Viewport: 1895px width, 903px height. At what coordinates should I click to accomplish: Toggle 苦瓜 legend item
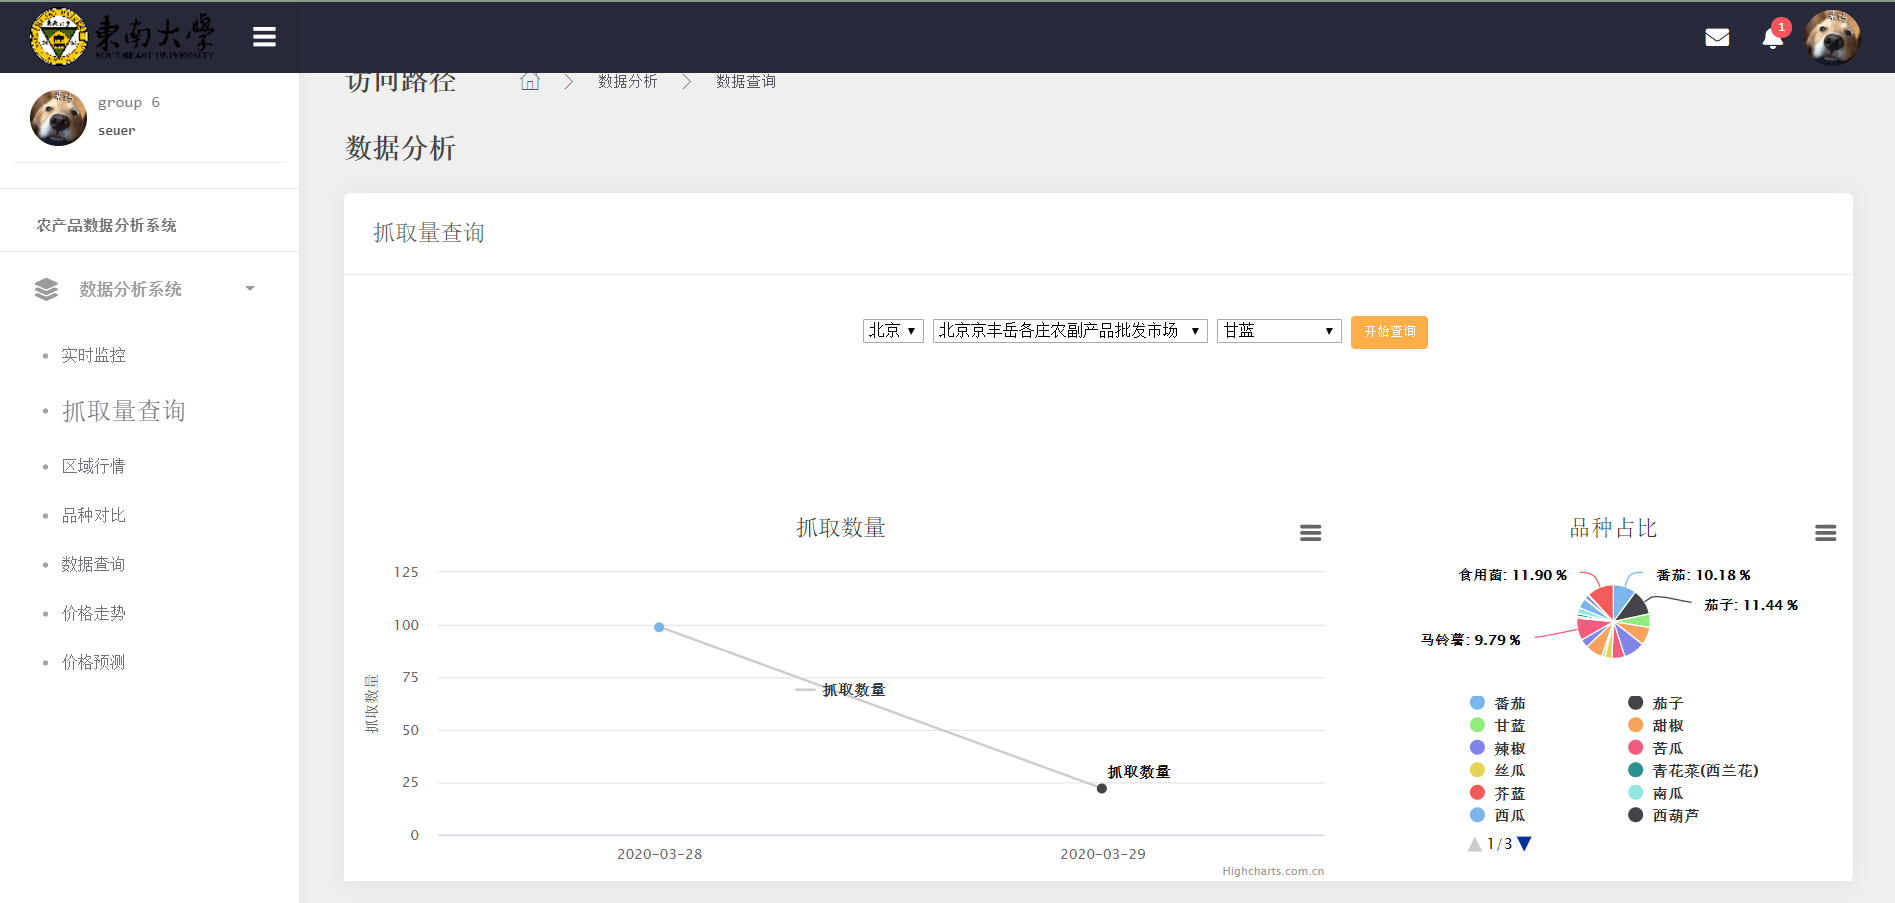click(x=1656, y=748)
